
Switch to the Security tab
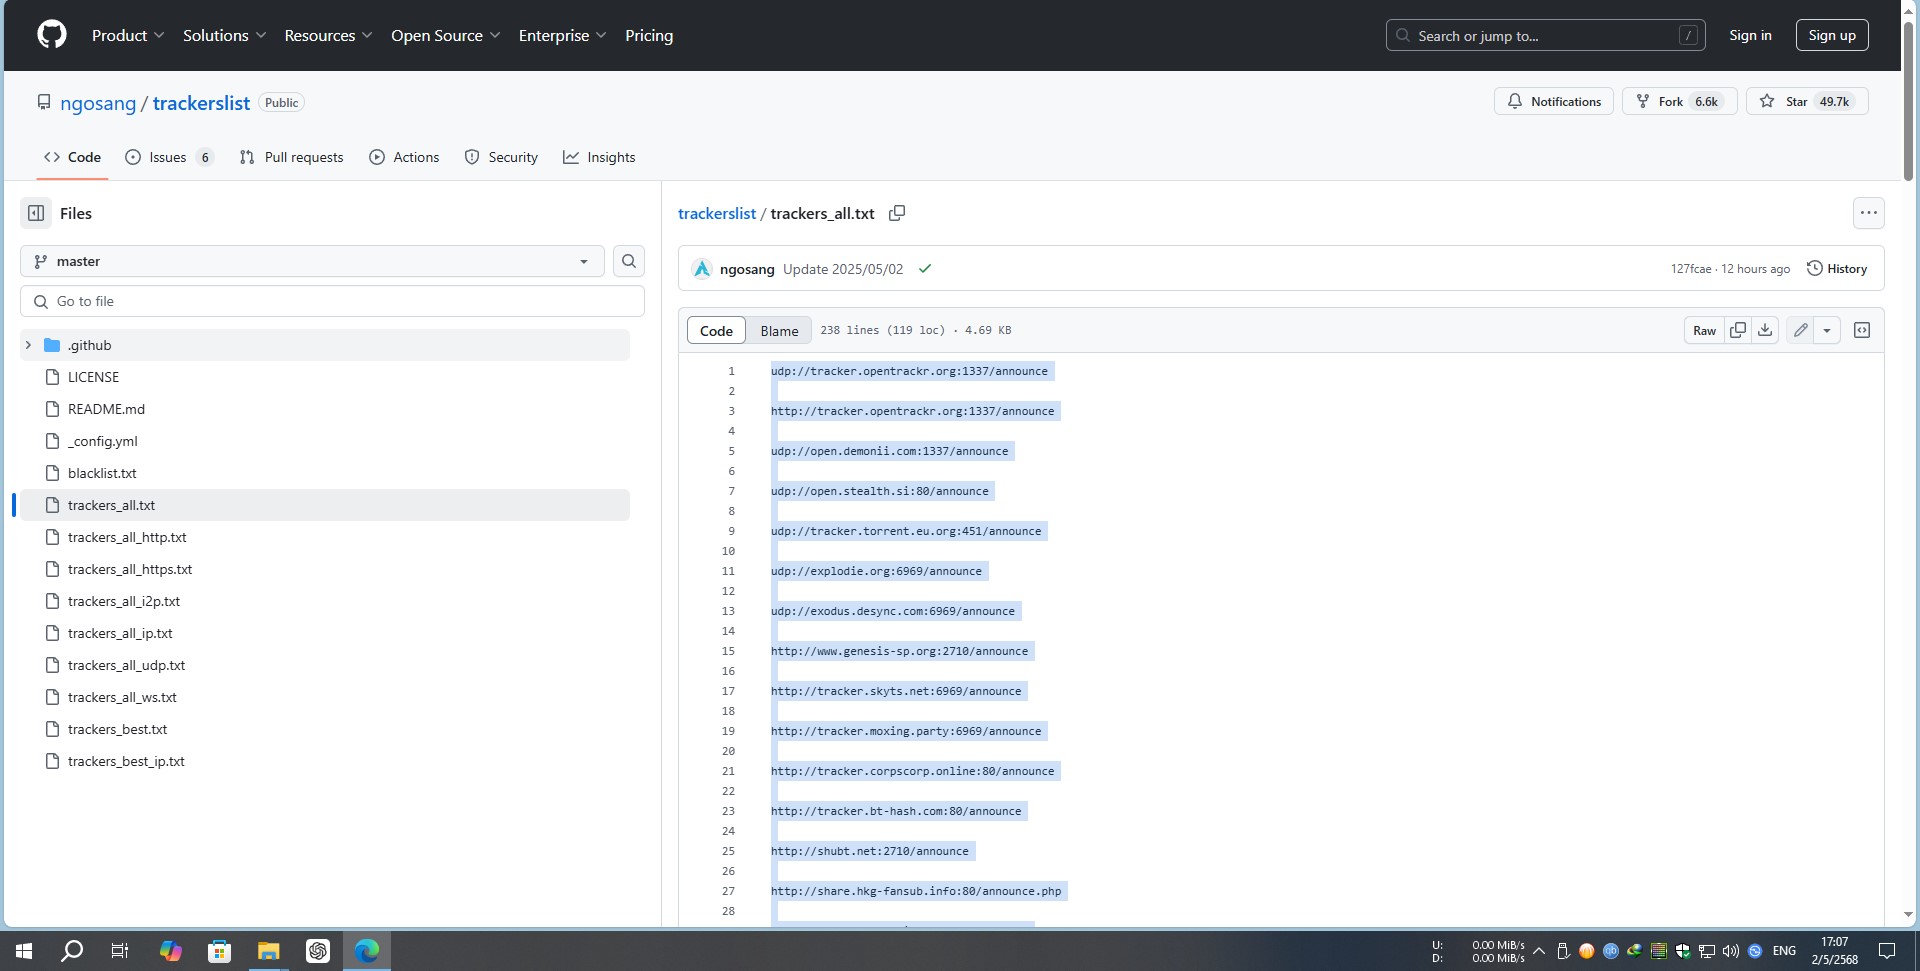tap(501, 157)
